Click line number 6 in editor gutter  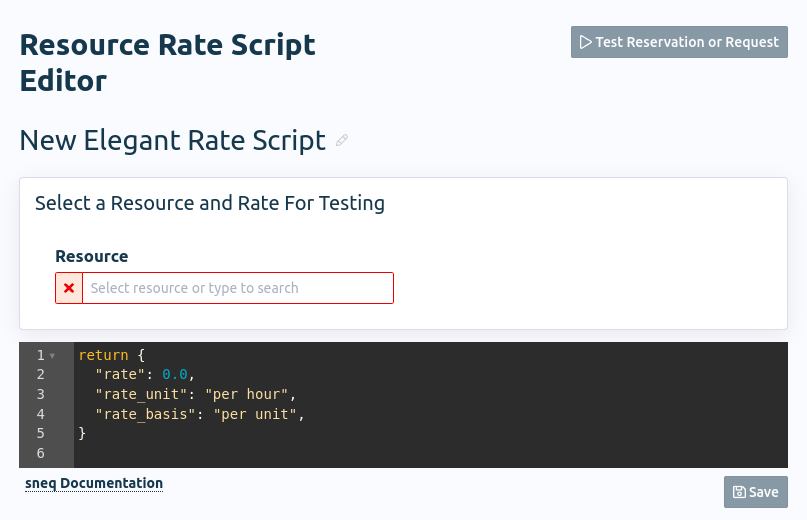pos(41,453)
